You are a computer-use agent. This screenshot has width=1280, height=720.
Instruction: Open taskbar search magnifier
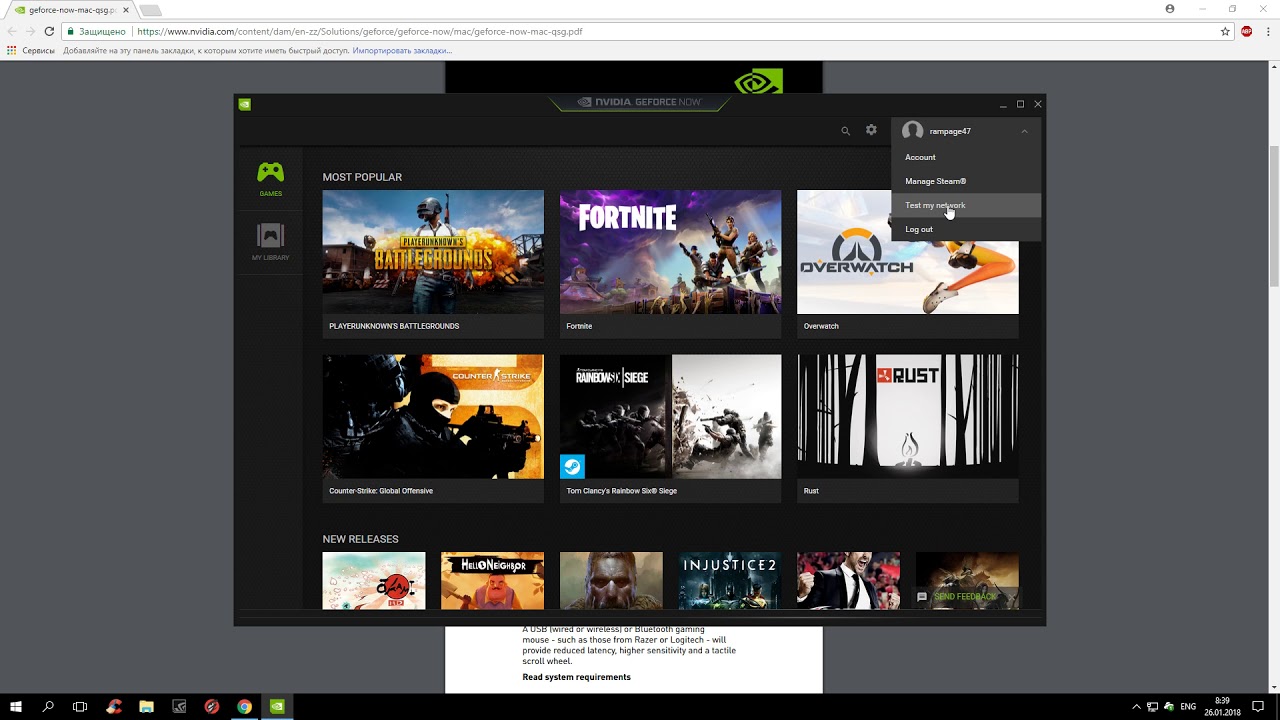click(x=48, y=706)
